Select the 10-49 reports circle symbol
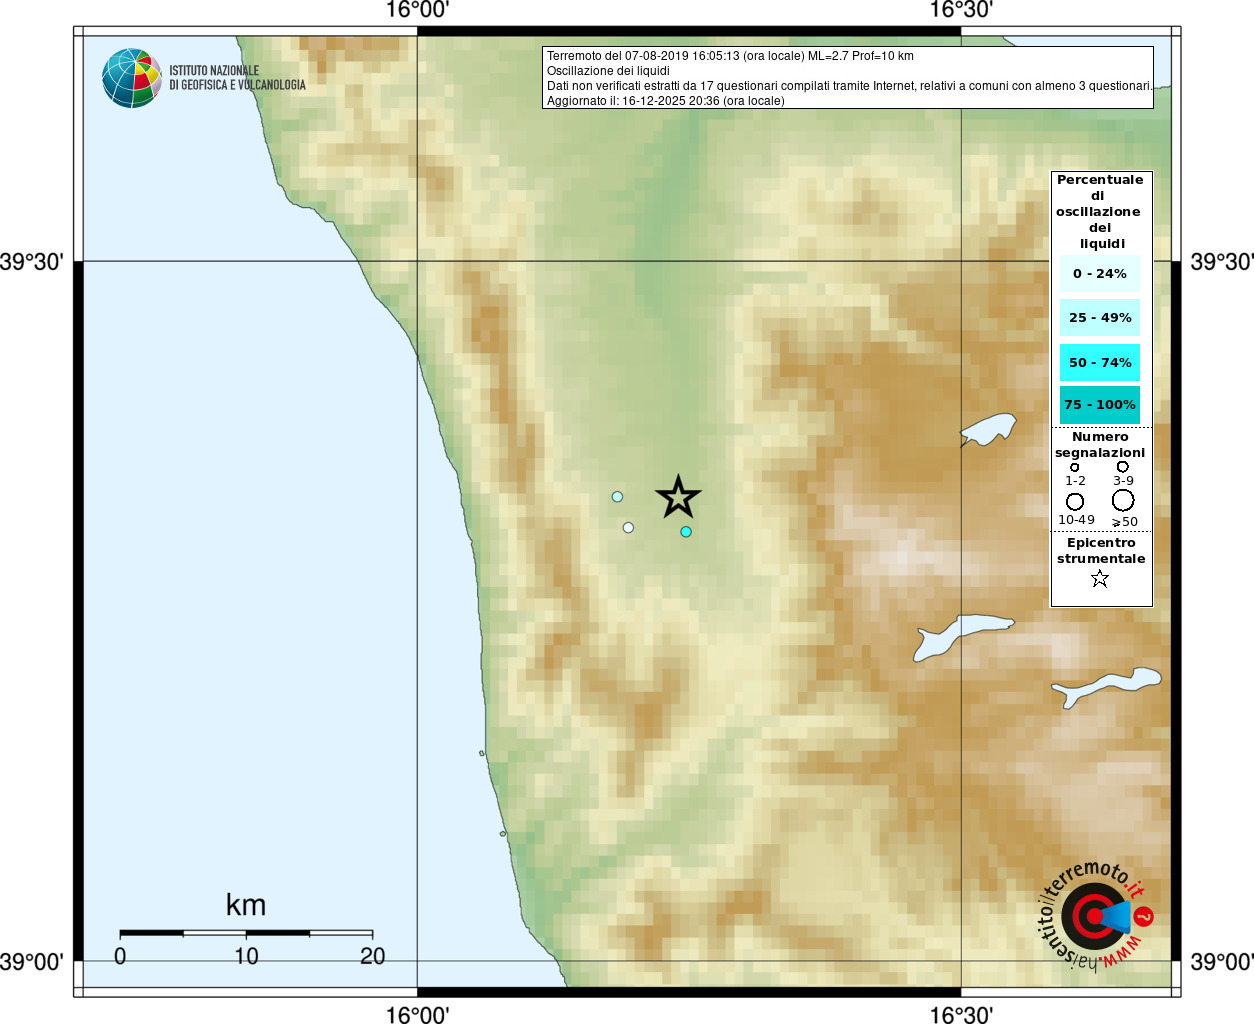The height and width of the screenshot is (1024, 1254). tap(1075, 501)
